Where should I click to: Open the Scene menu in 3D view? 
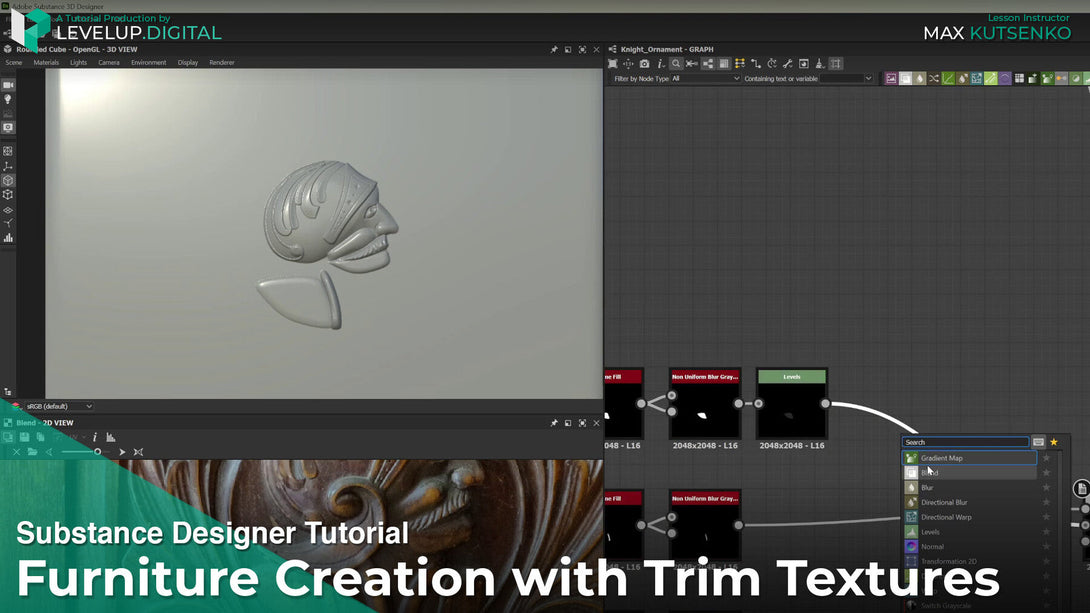click(14, 63)
